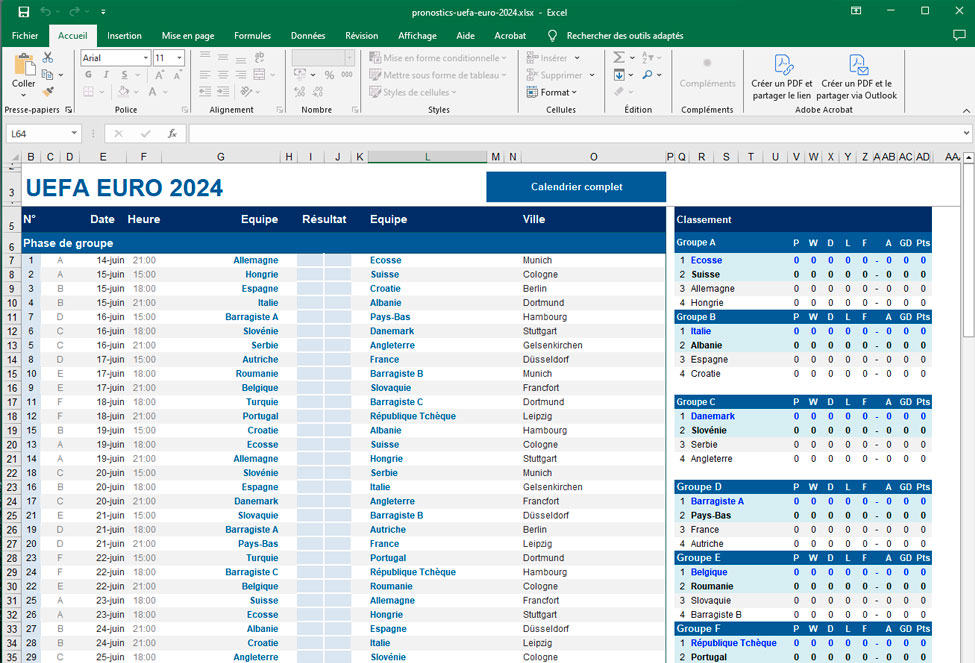Click the comments speech bubble icon
Screen dimensions: 975x663
coord(959,35)
